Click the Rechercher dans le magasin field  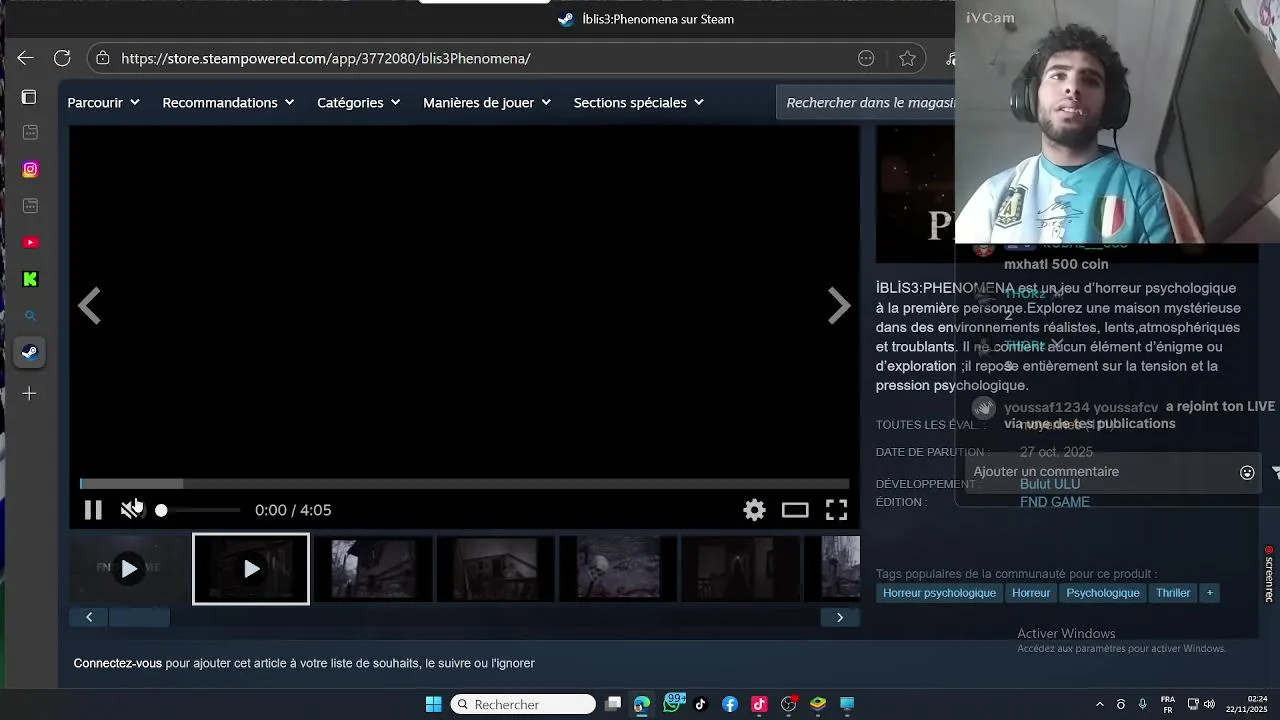[866, 102]
